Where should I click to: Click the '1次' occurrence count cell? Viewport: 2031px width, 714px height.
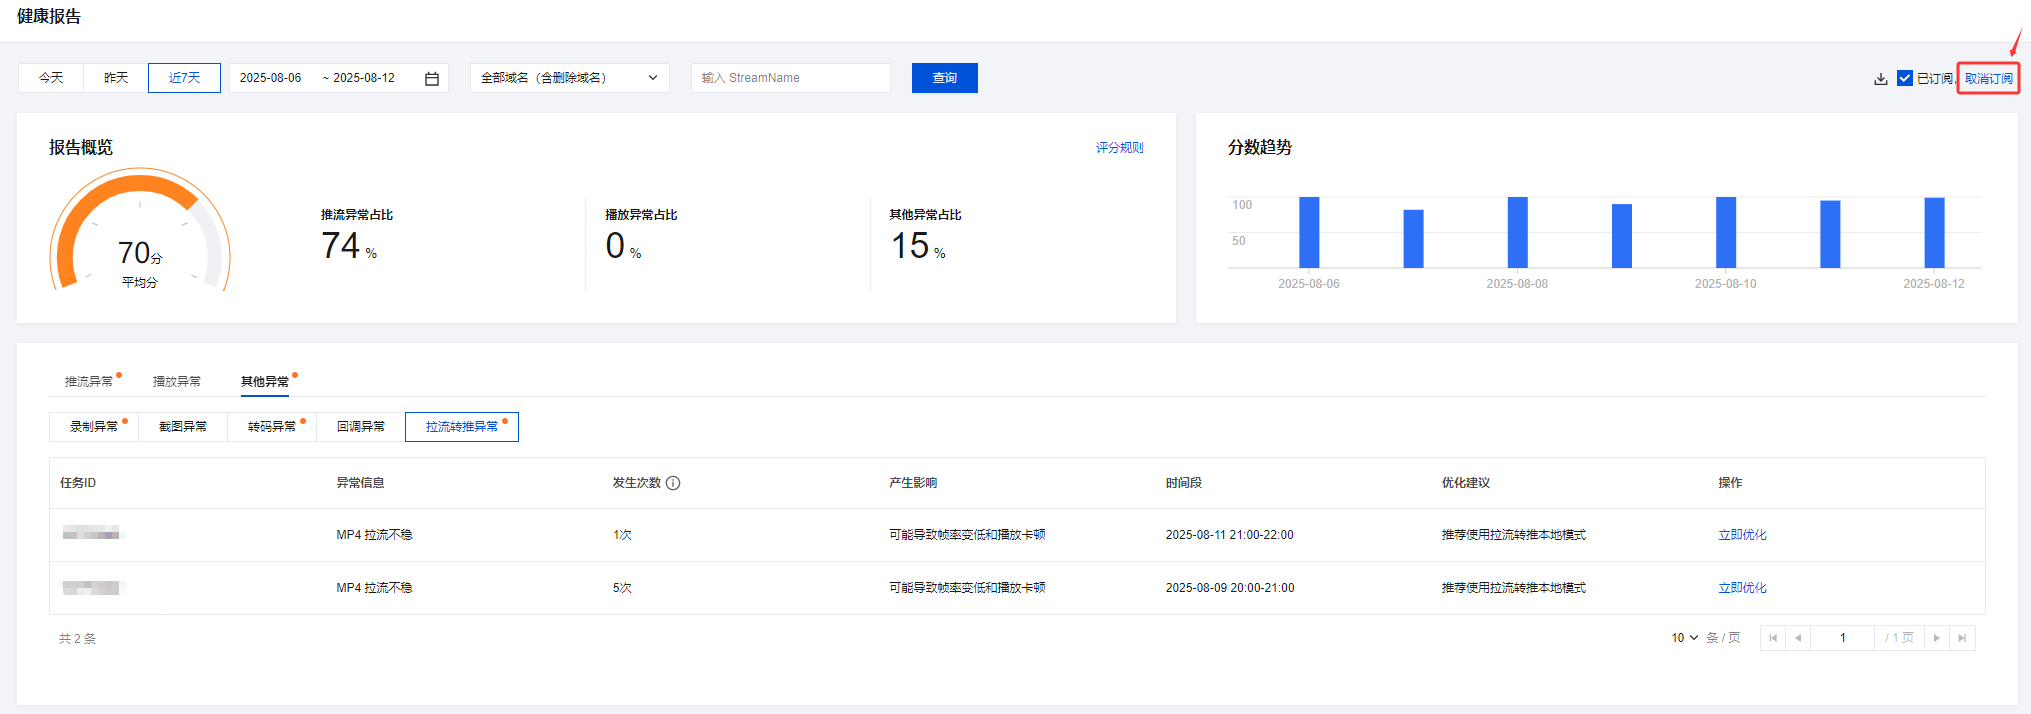(622, 535)
